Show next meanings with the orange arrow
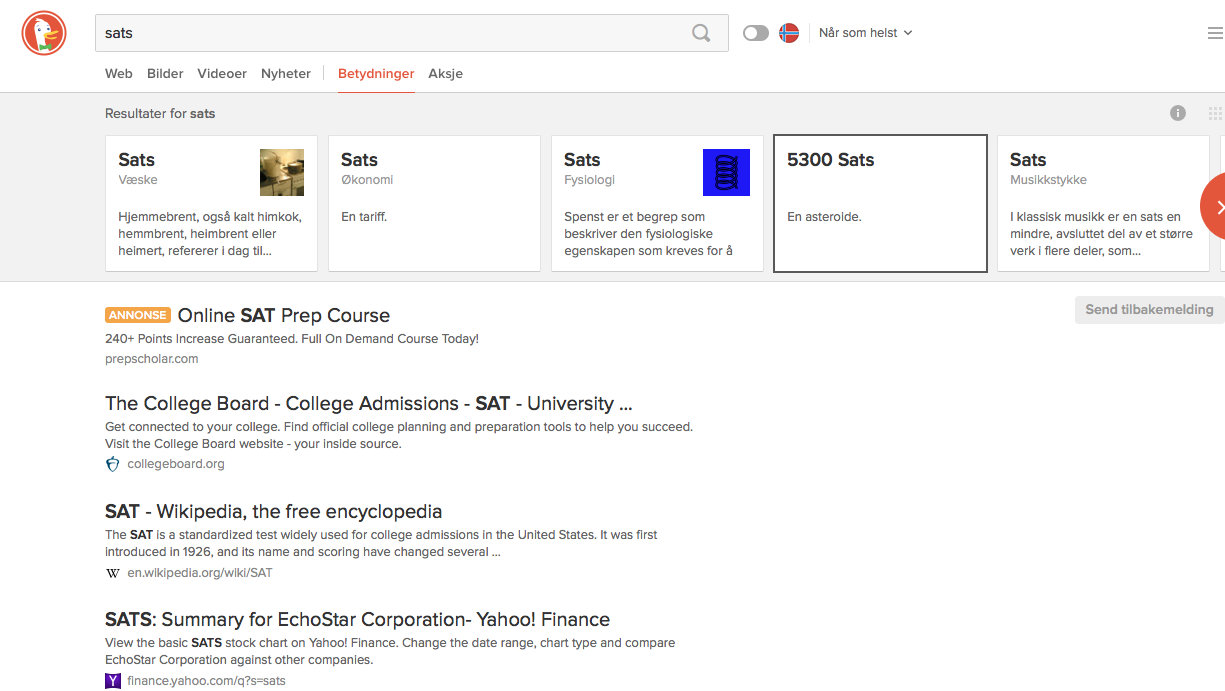Screen dimensions: 1225x691 1215,206
